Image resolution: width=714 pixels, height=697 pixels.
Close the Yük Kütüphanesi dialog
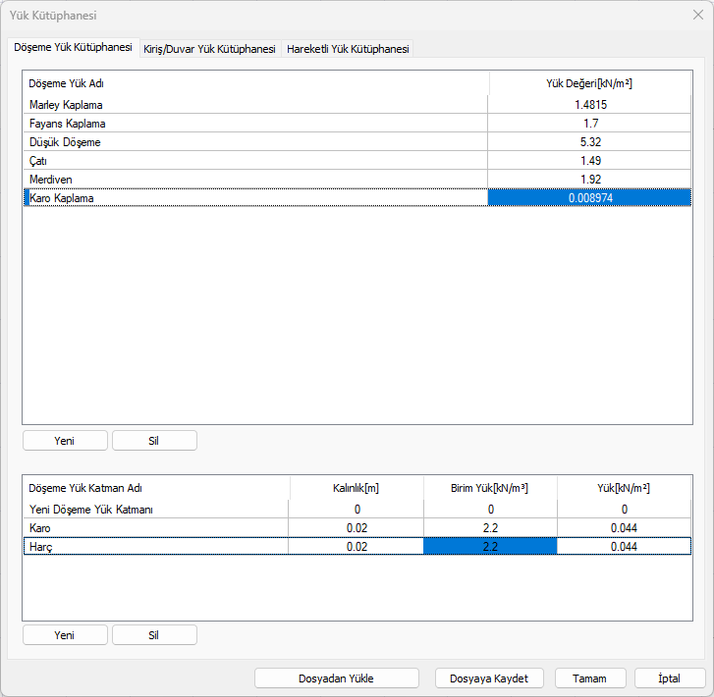(697, 15)
